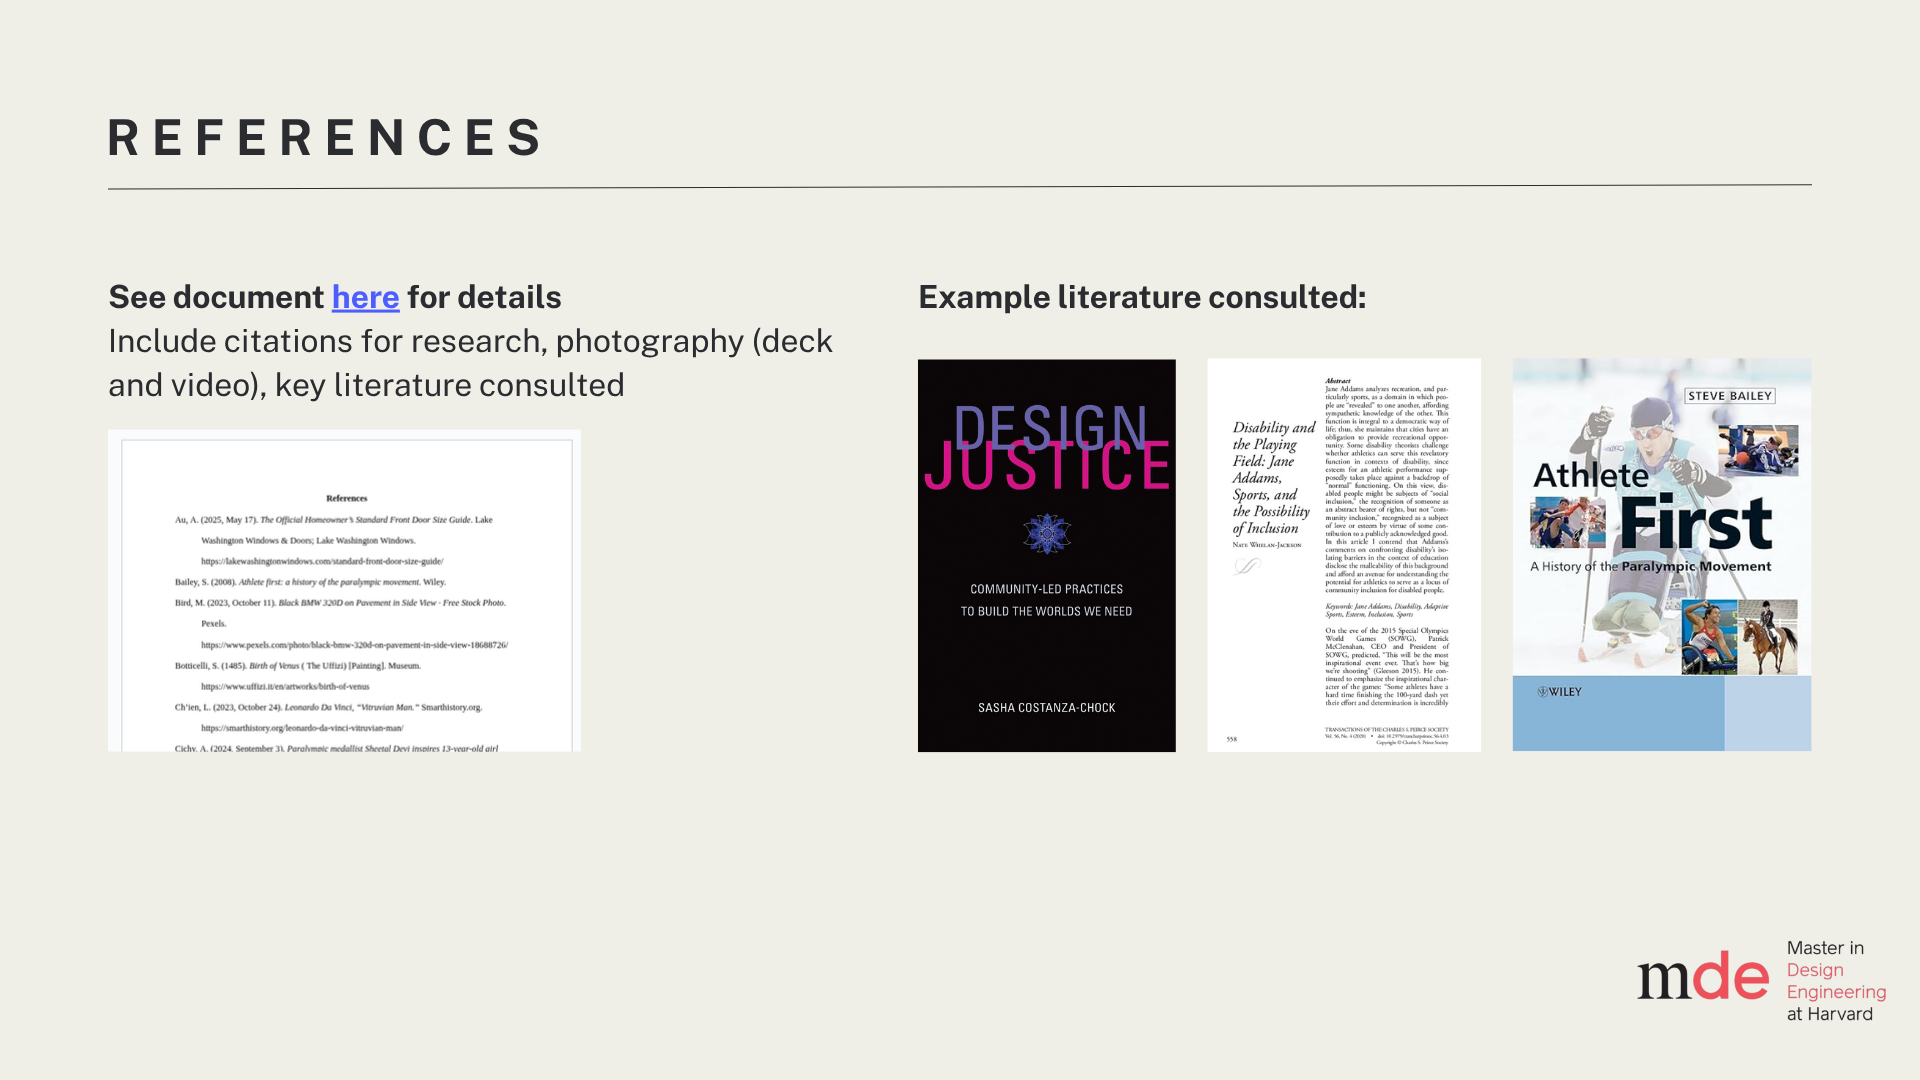Open the "here" document hyperlink
The width and height of the screenshot is (1920, 1080).
365,297
